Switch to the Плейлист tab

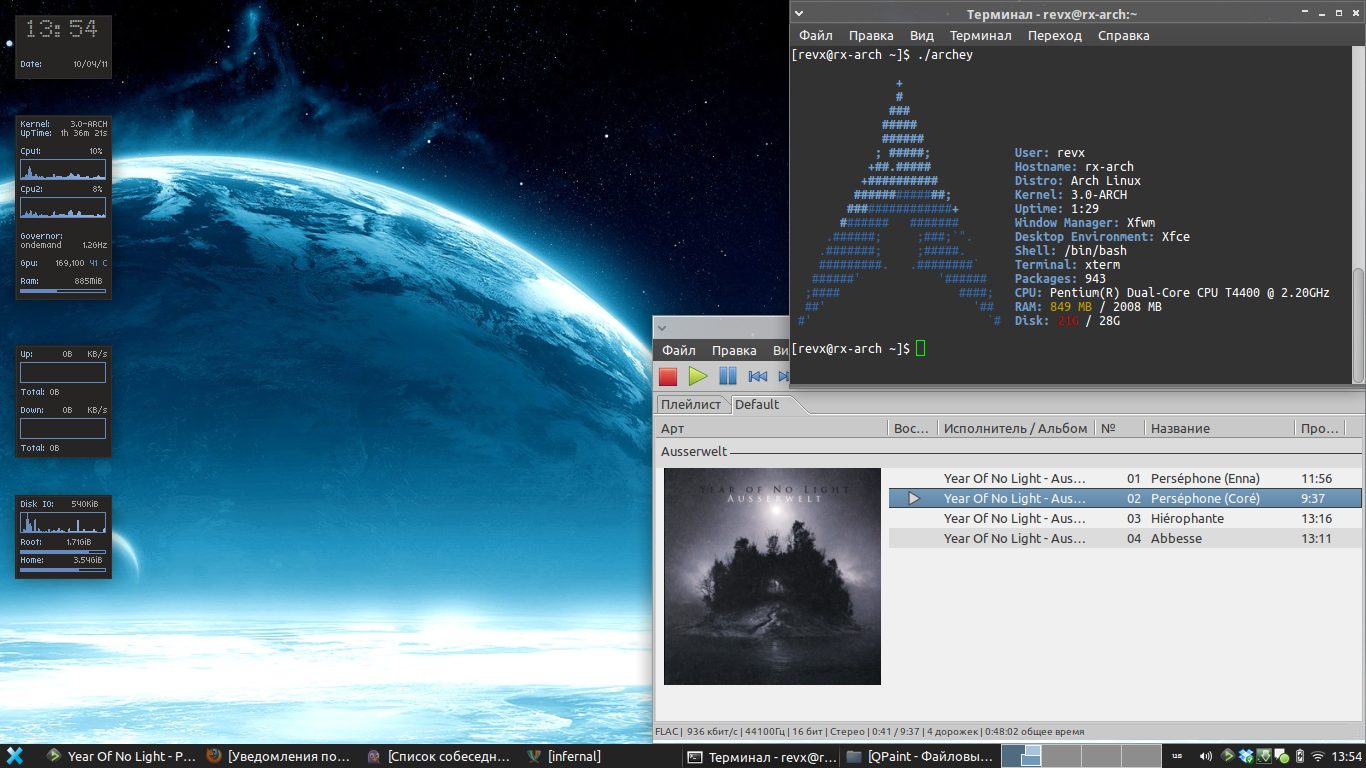(x=691, y=404)
